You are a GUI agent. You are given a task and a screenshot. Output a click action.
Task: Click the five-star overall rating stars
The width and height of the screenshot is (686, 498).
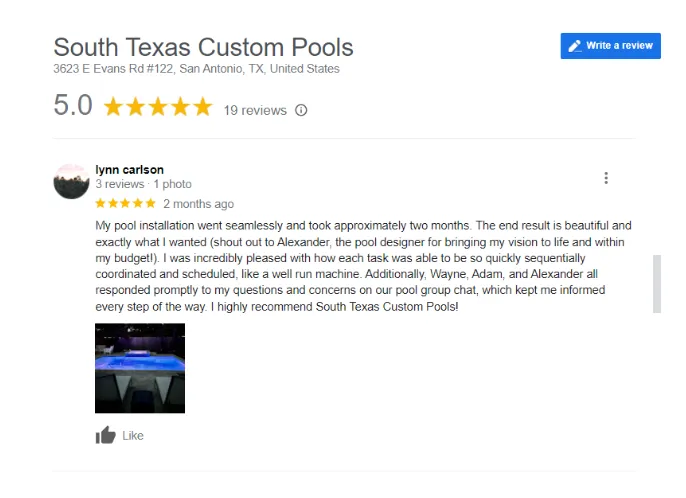pos(158,107)
